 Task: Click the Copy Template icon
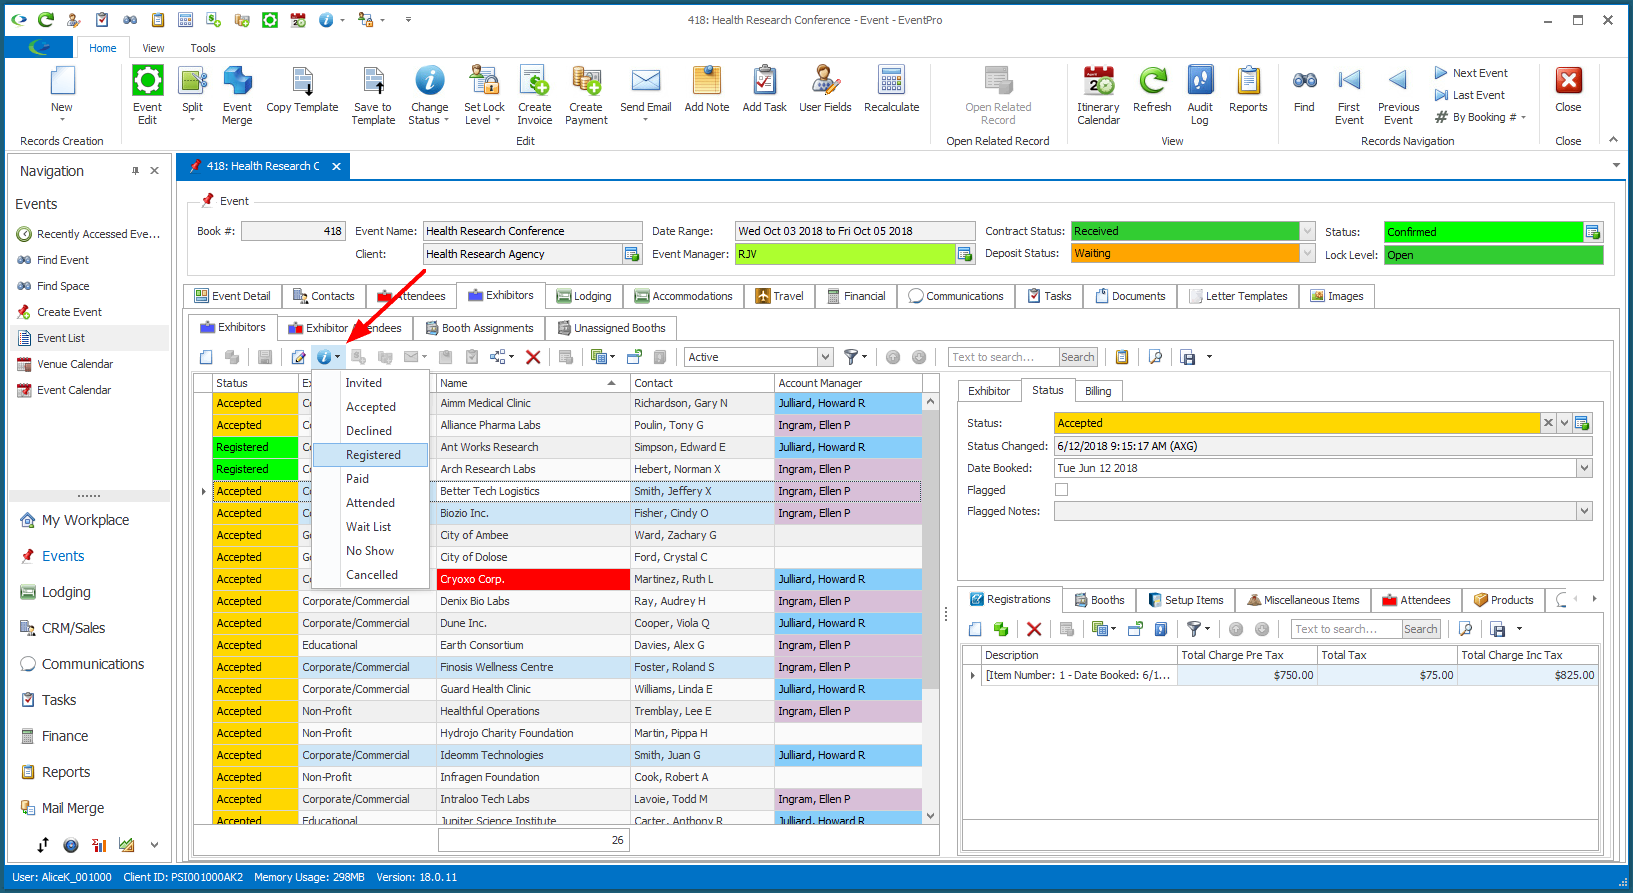(x=302, y=90)
